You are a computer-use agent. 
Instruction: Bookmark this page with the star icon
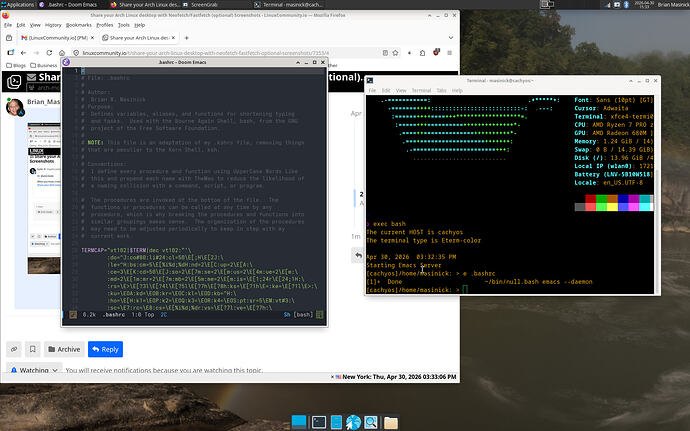pyautogui.click(x=396, y=53)
